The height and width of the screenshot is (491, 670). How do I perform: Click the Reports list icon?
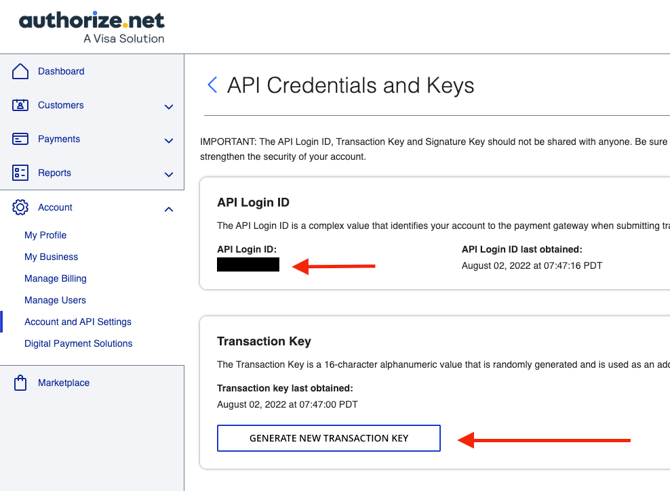pyautogui.click(x=20, y=173)
